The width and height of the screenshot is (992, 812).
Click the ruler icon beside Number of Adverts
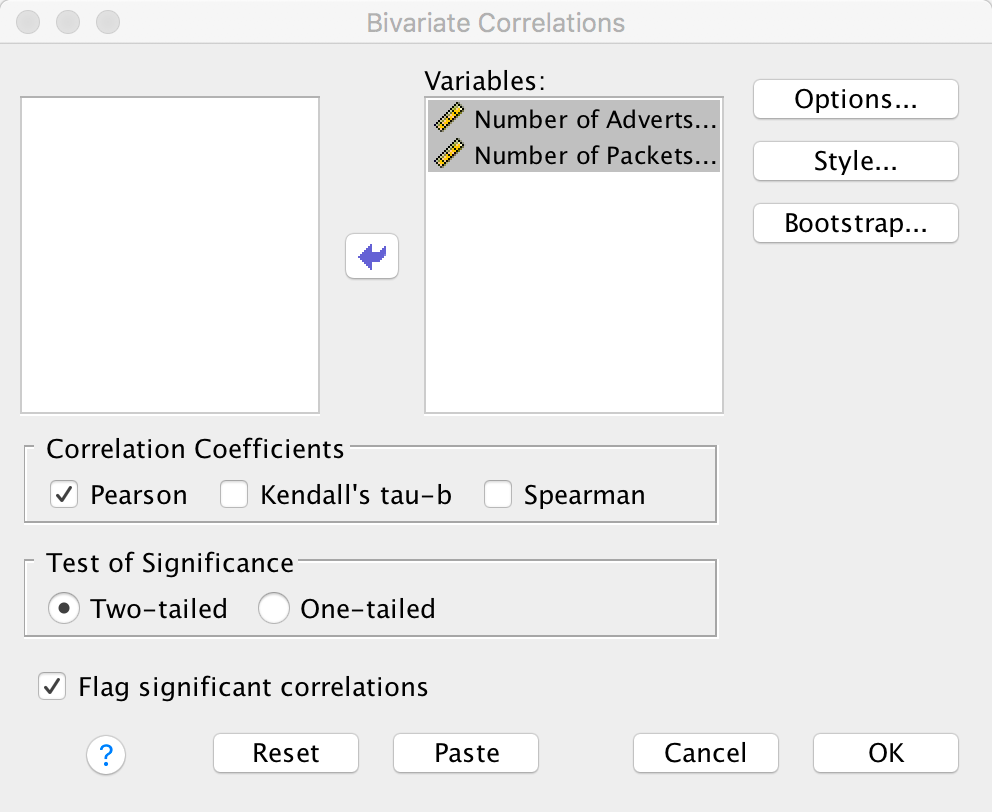click(x=450, y=119)
